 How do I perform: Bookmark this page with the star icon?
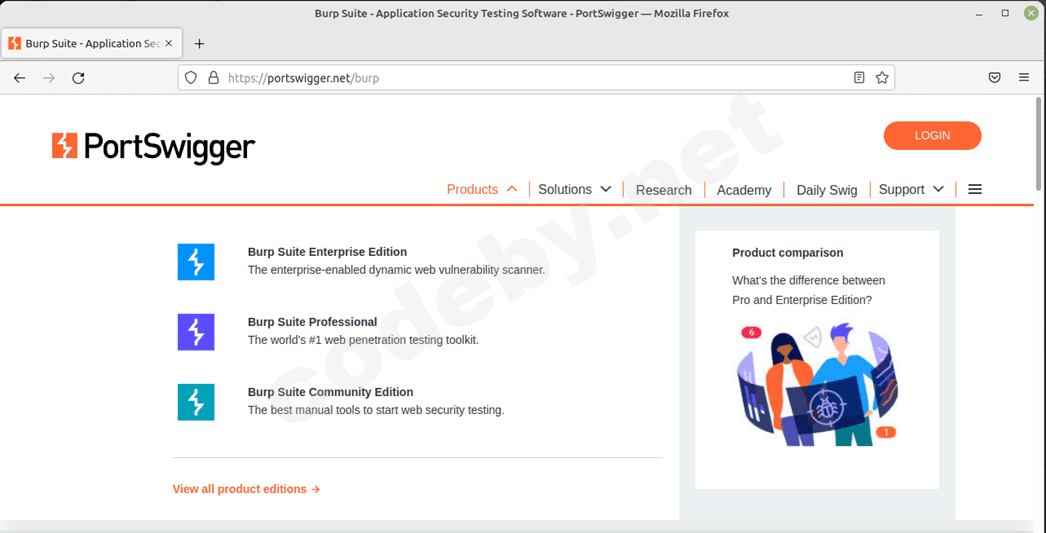[882, 78]
